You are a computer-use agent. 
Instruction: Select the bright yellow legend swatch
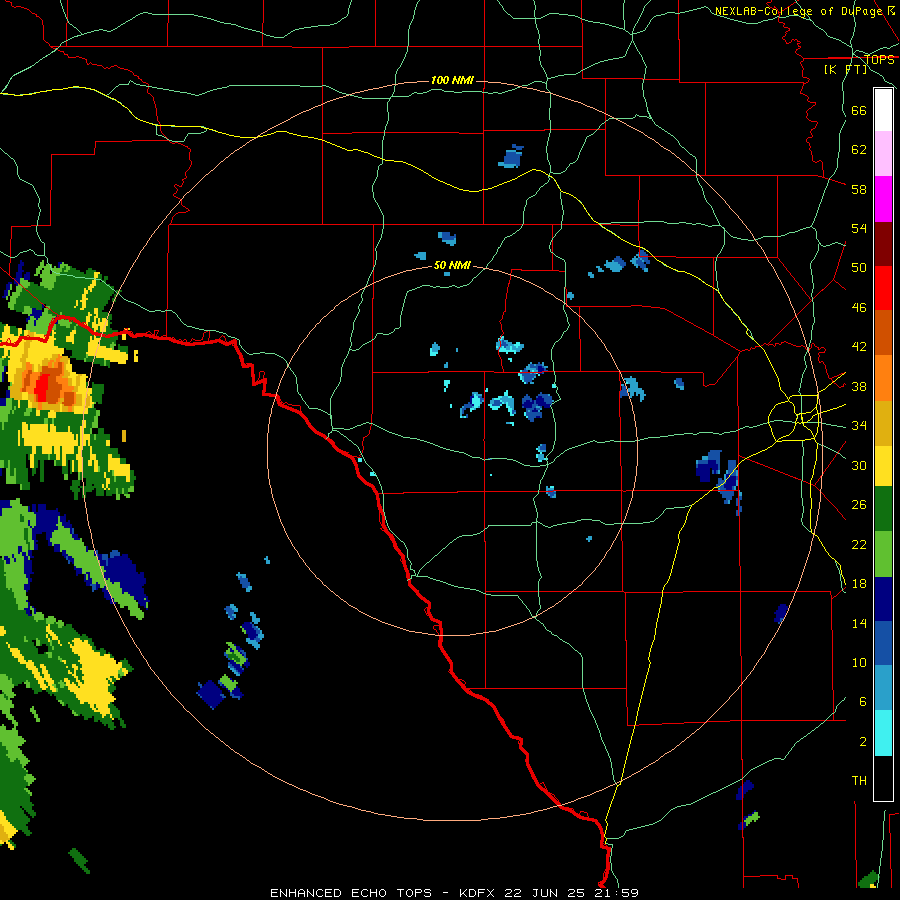click(x=883, y=465)
